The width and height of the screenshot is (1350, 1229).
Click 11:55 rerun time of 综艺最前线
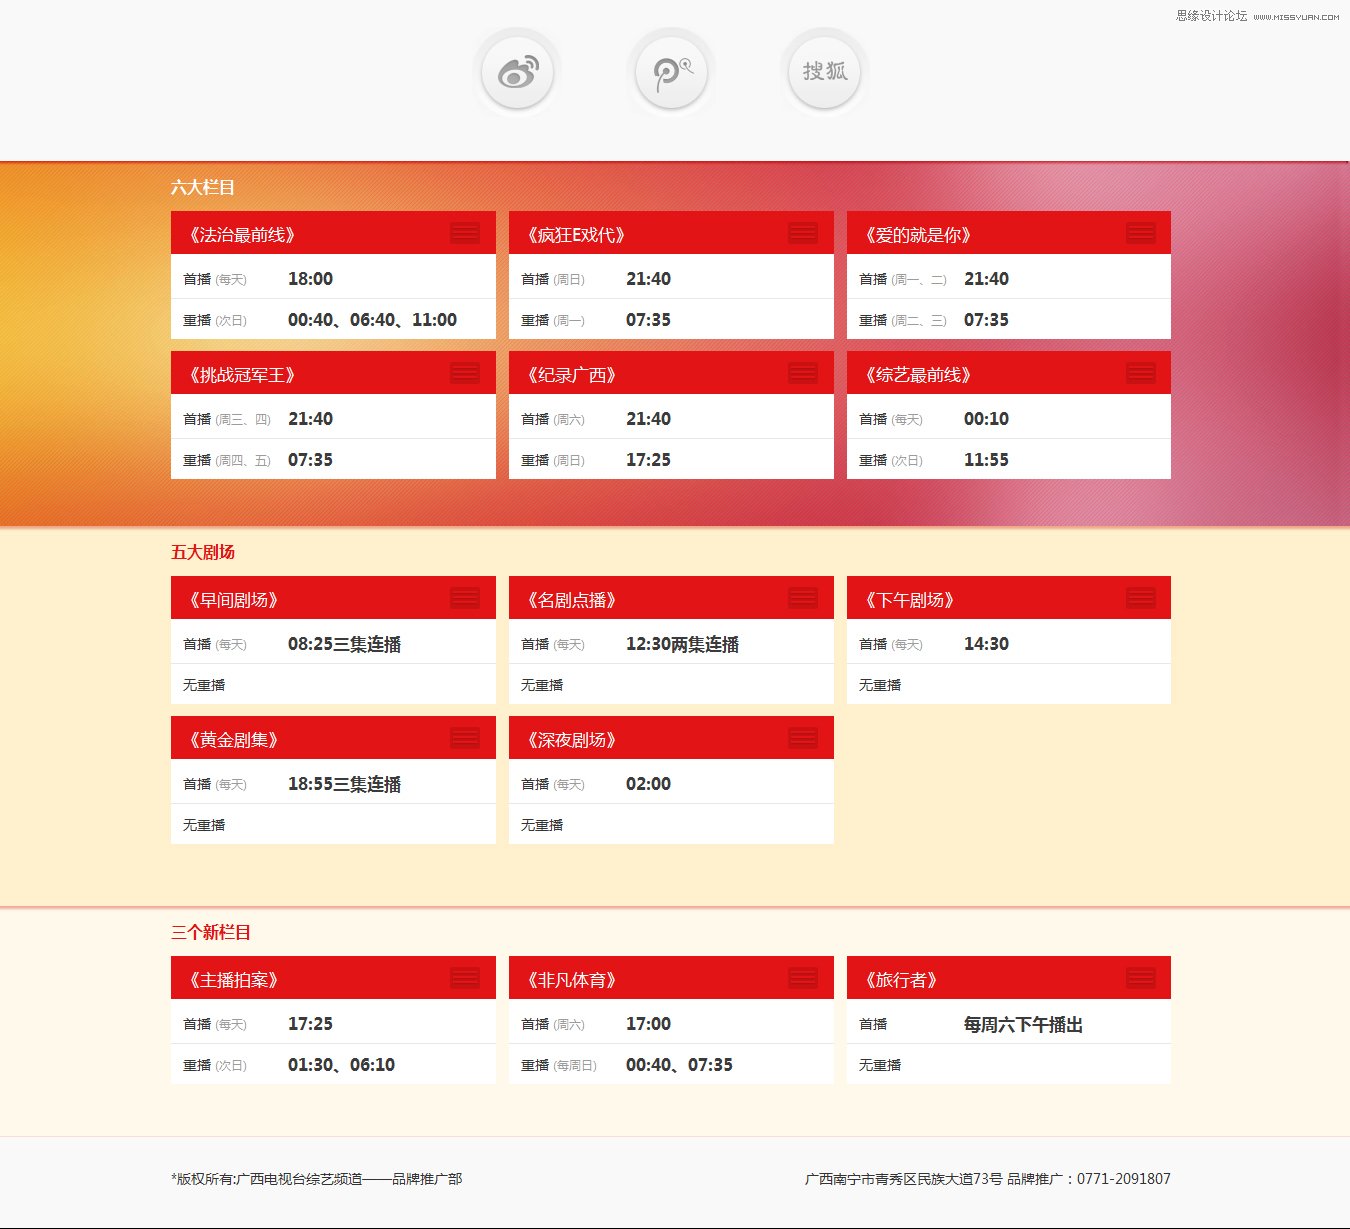pos(986,460)
